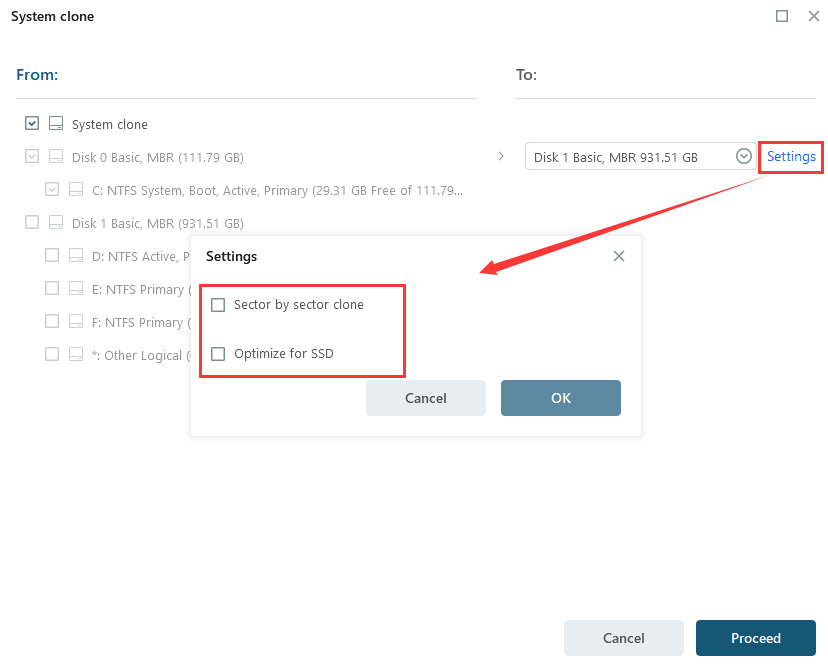
Task: Maximize the System clone window
Action: 782,16
